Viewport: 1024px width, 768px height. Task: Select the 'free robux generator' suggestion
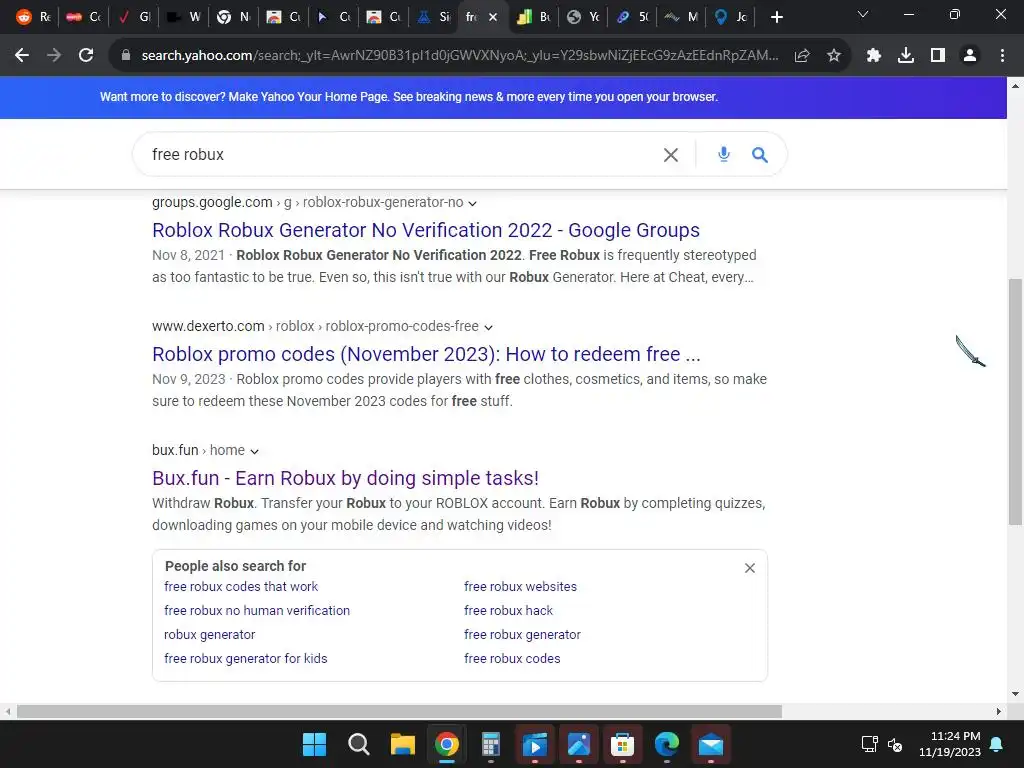pos(522,635)
